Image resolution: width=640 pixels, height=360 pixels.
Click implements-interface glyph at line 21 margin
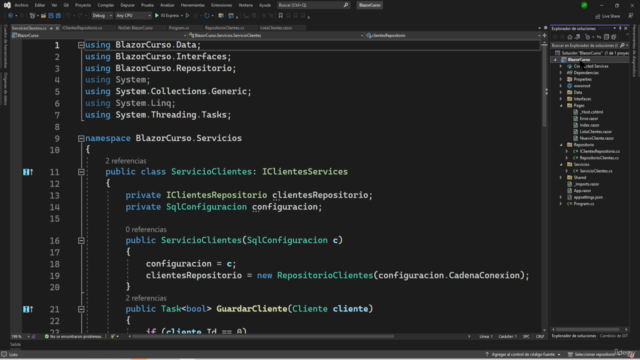(x=27, y=309)
